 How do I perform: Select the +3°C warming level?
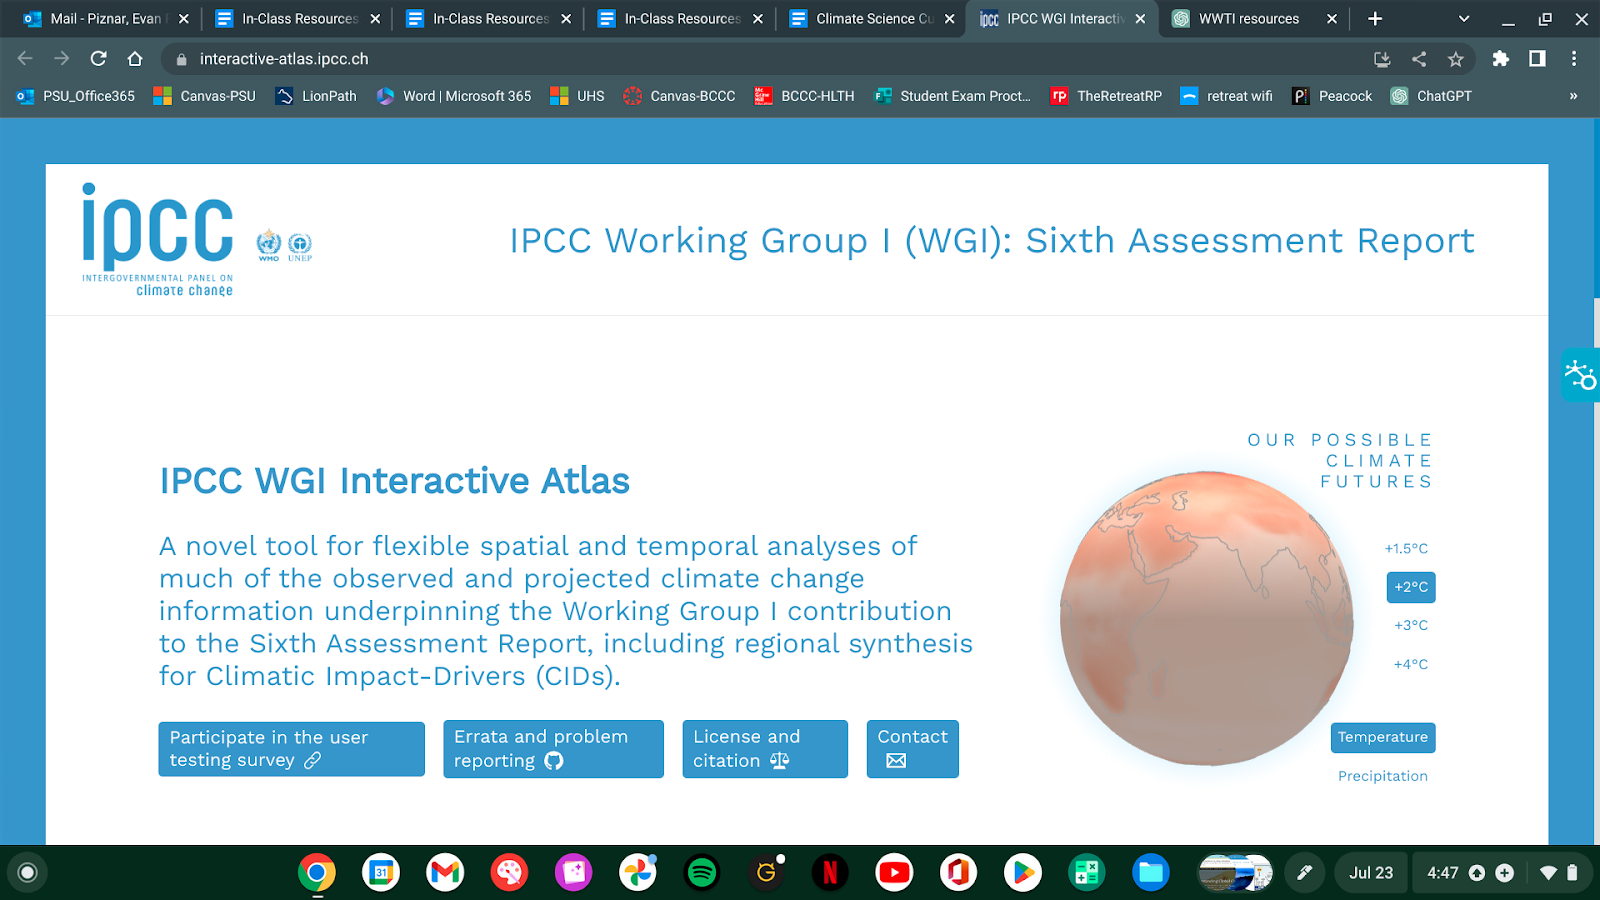[1411, 625]
